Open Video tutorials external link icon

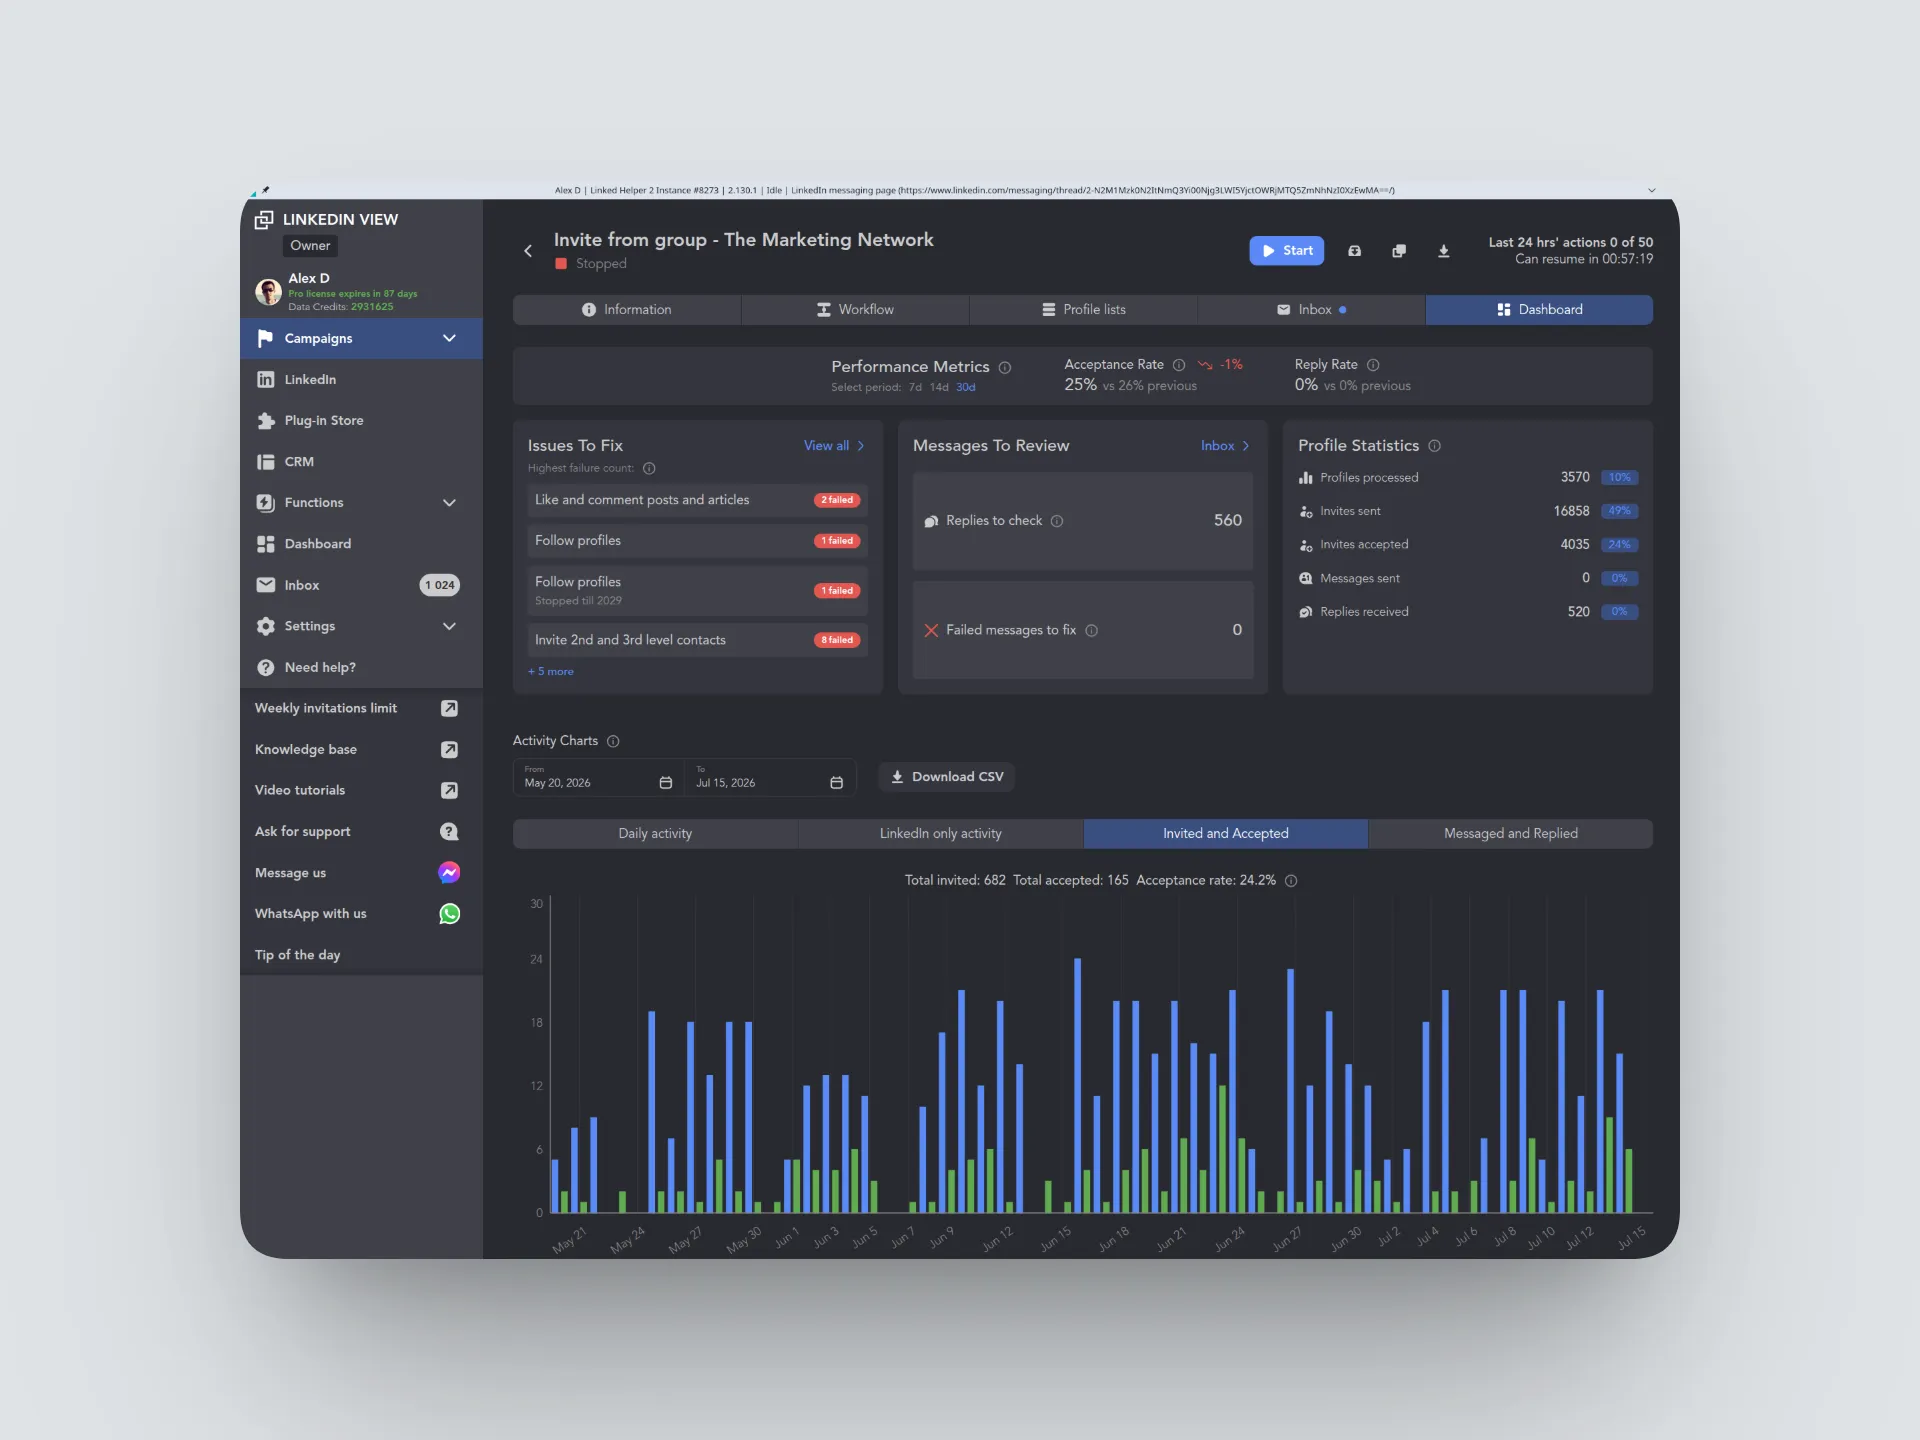[x=449, y=790]
